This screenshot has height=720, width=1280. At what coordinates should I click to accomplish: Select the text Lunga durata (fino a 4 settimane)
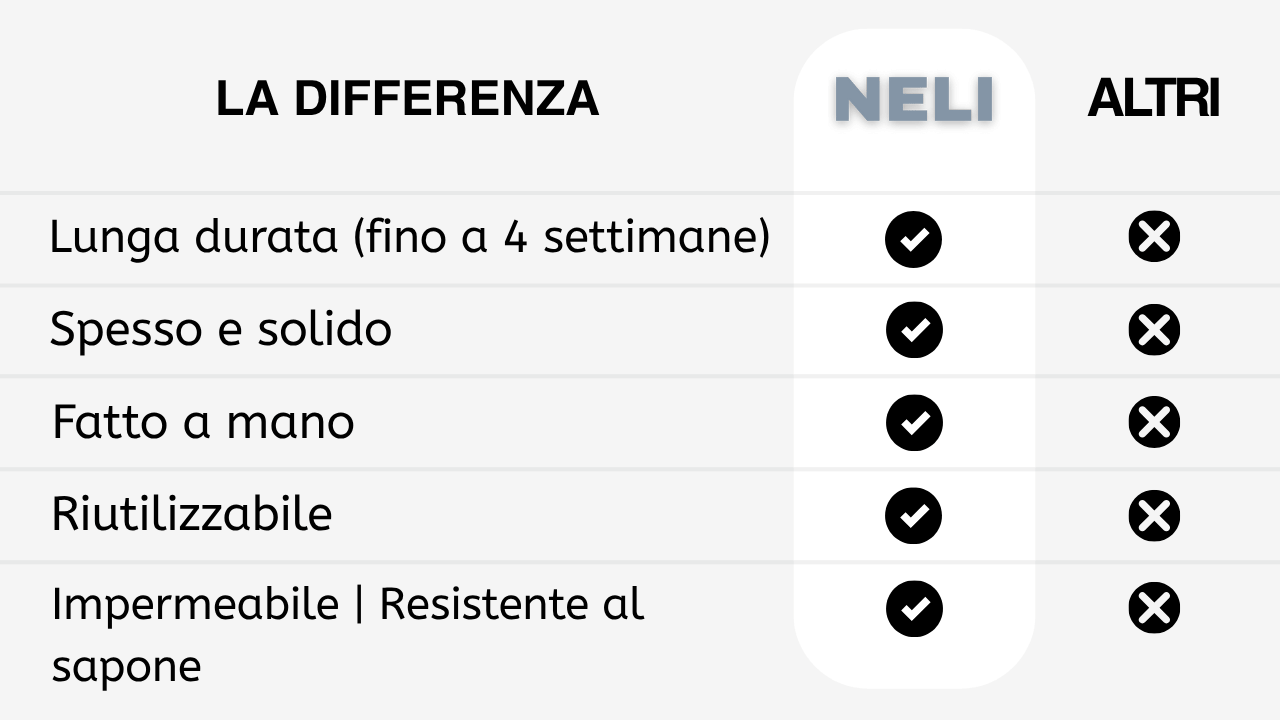410,238
